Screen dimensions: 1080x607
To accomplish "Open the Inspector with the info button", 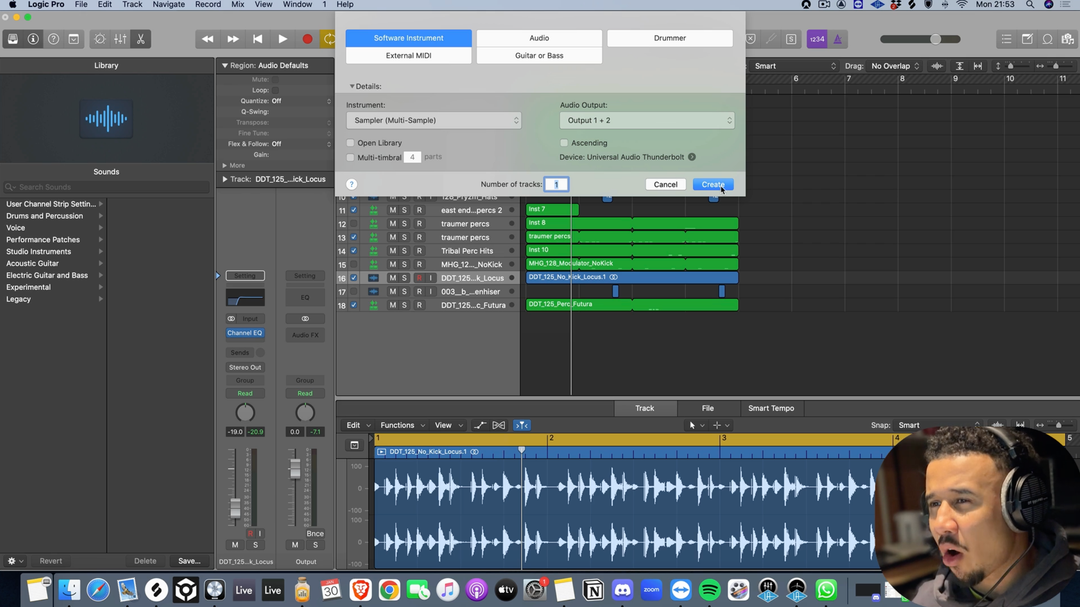I will [33, 39].
